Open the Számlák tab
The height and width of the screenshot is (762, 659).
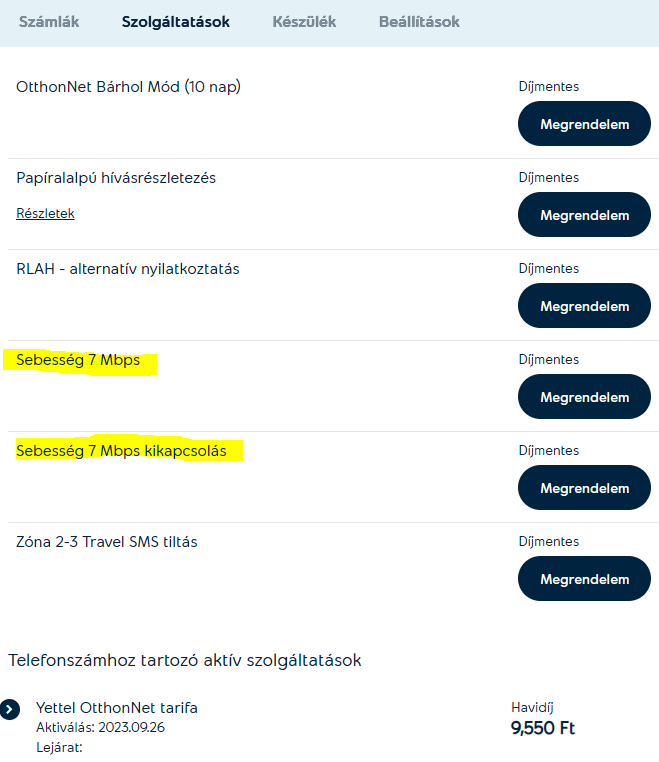pos(49,21)
